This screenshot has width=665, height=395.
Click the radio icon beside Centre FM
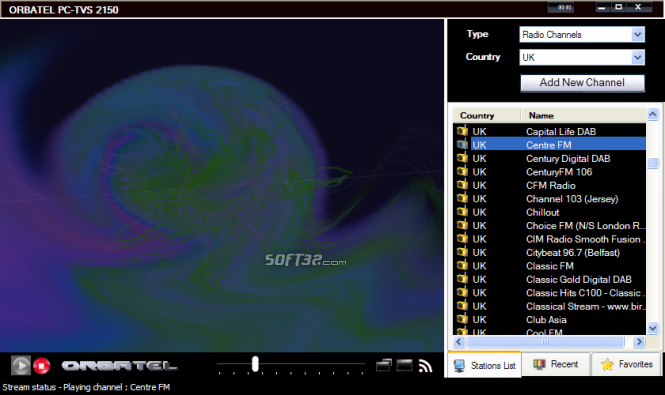pos(462,144)
